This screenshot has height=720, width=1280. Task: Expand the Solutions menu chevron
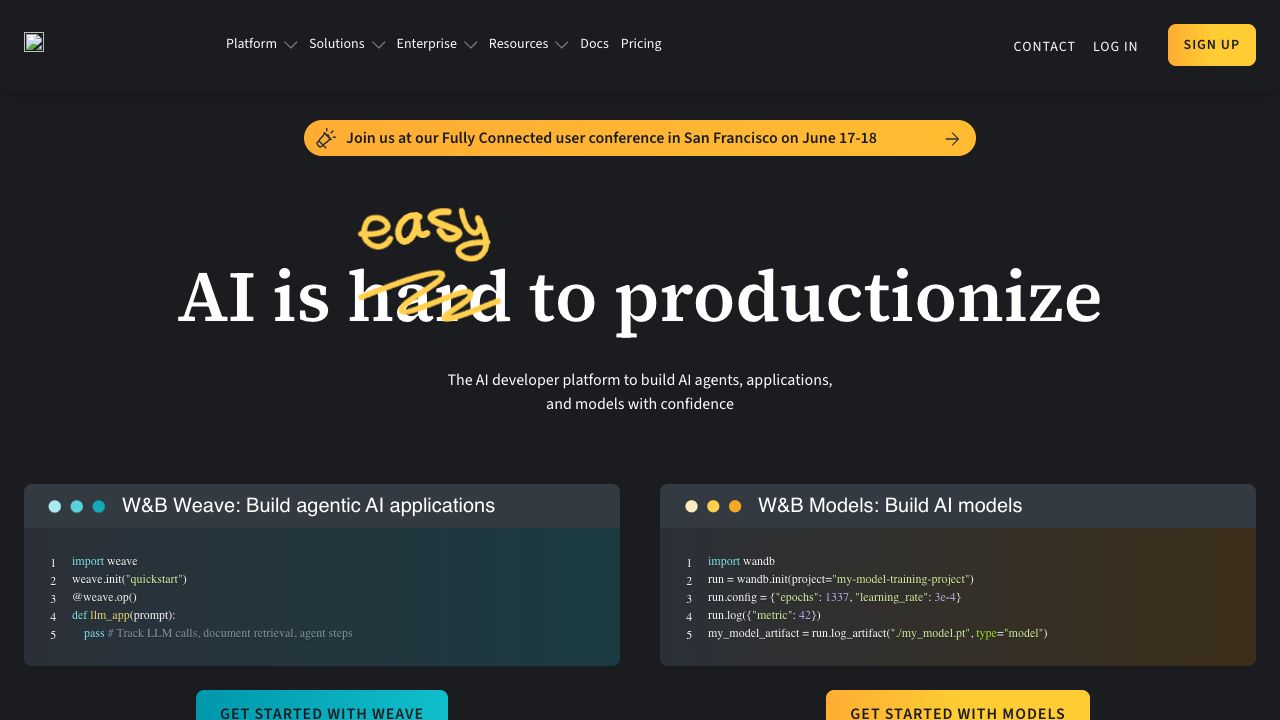[x=379, y=45]
